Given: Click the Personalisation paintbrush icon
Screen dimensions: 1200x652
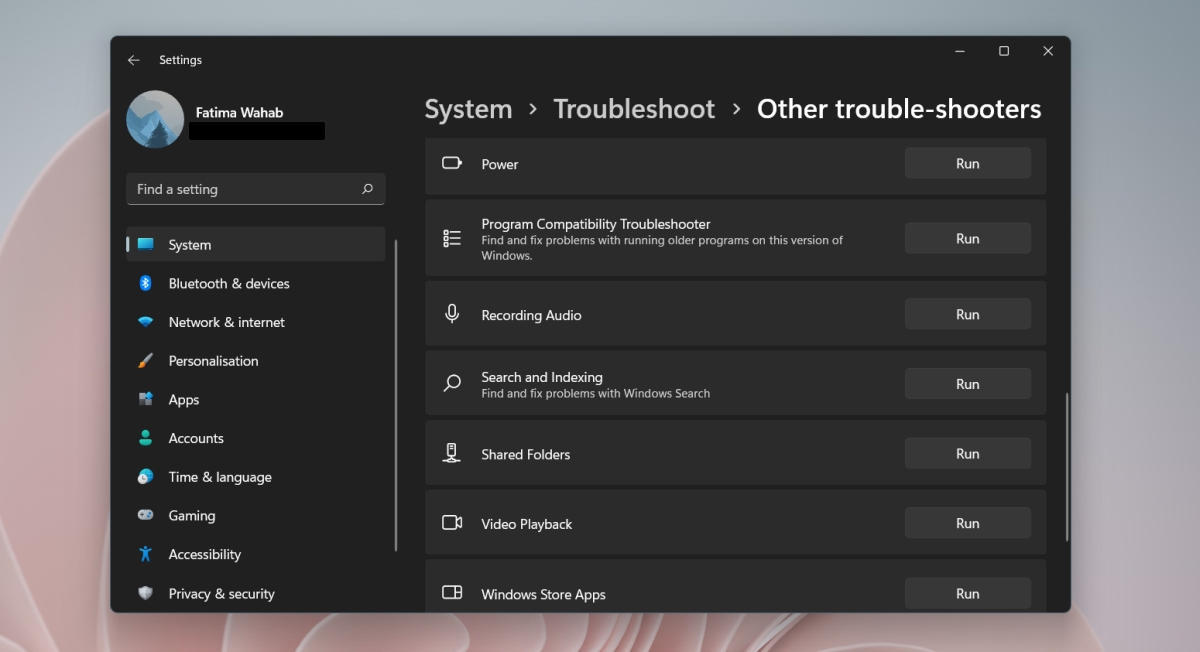Looking at the screenshot, I should click(146, 360).
